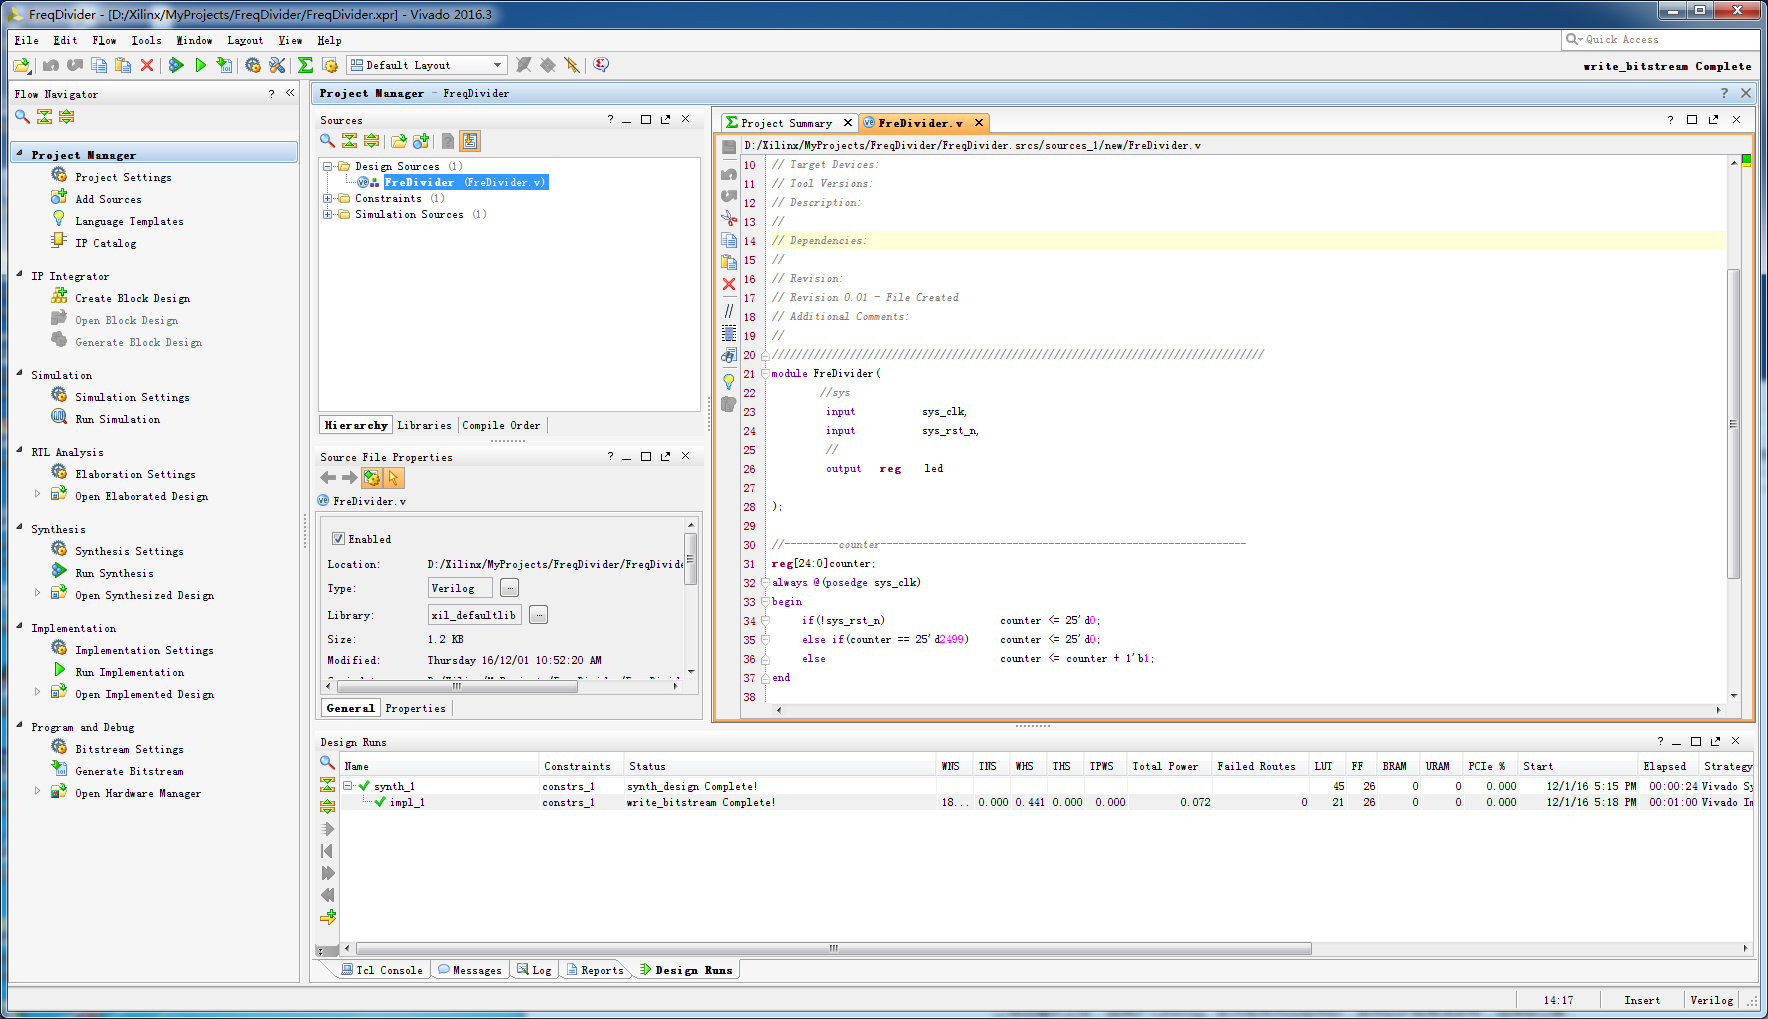This screenshot has width=1768, height=1019.
Task: Click browse button next to xil_defaultlib
Action: click(x=539, y=615)
